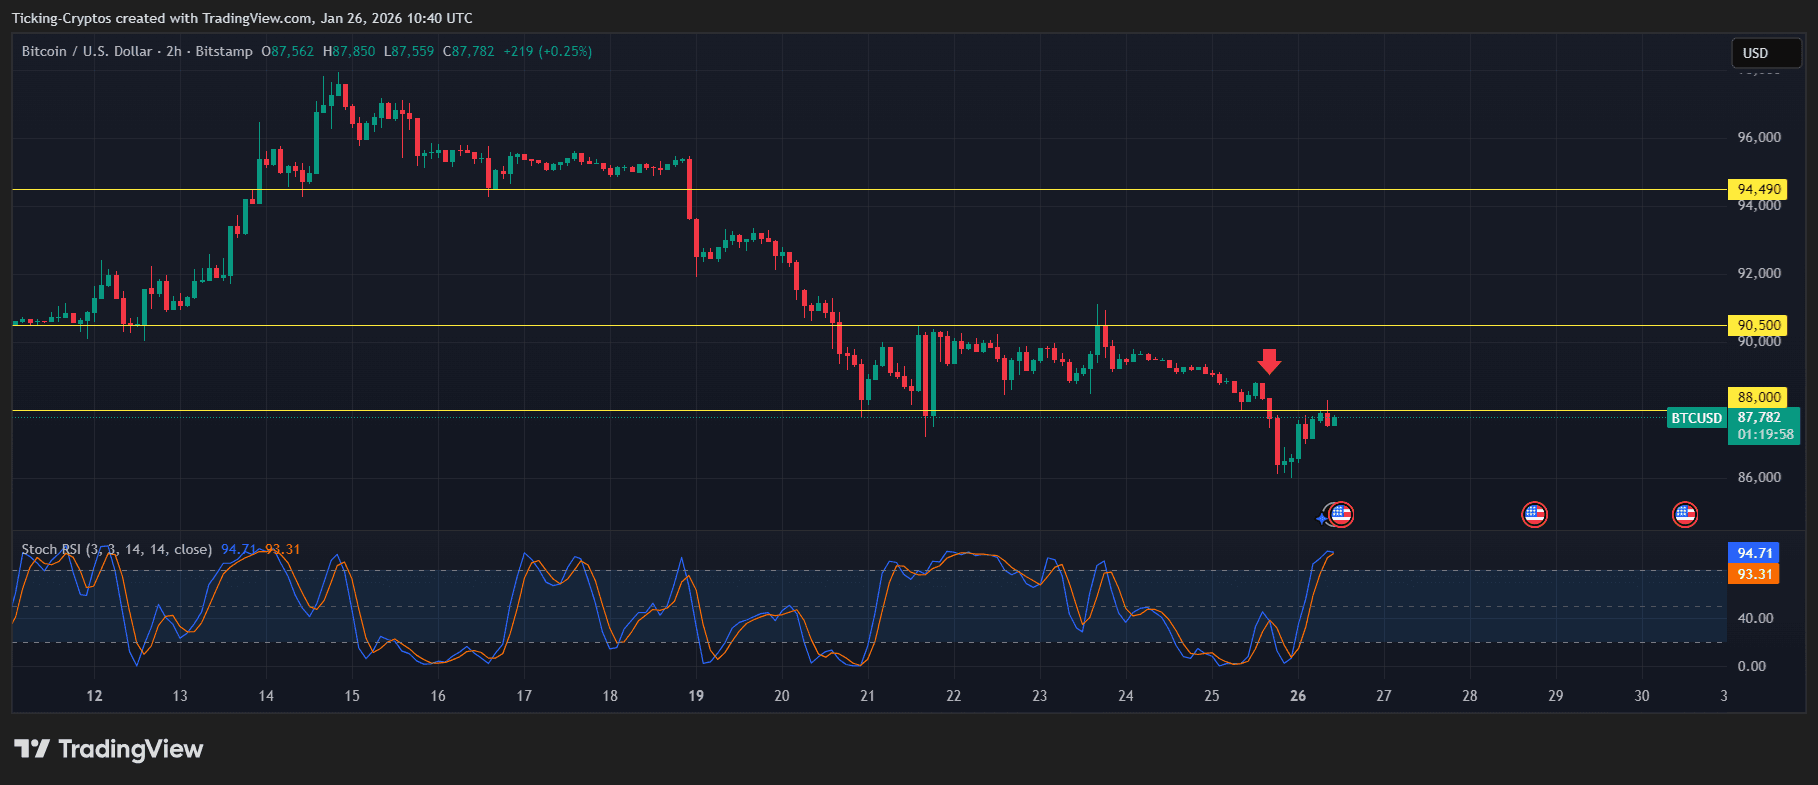Click the 94,000 price axis label
Screen dimensions: 1818x785
(1759, 206)
